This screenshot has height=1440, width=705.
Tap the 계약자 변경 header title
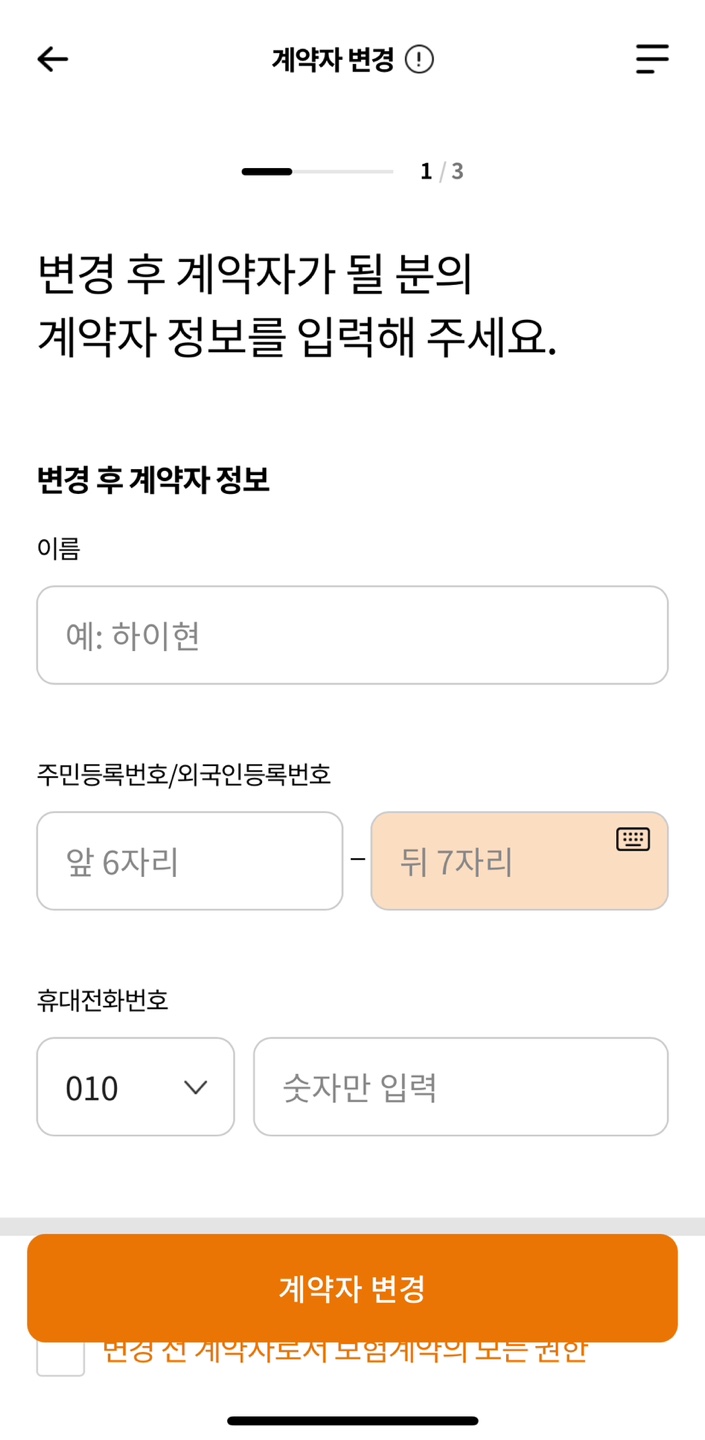(x=332, y=59)
